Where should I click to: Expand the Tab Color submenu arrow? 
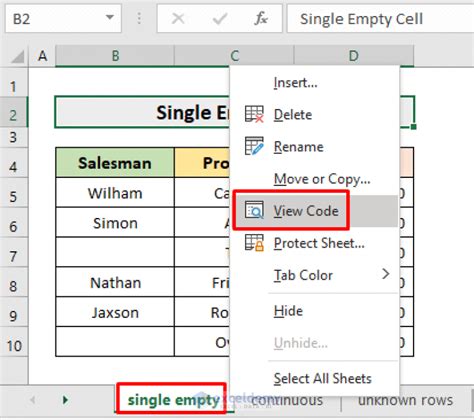[386, 274]
